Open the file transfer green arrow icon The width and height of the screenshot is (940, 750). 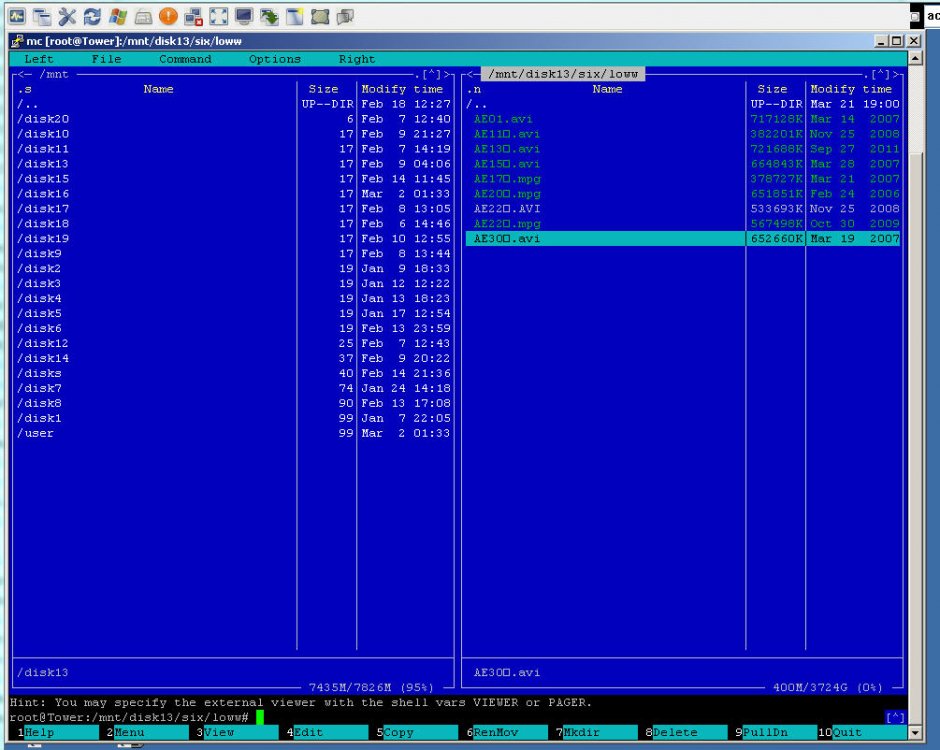[x=269, y=17]
